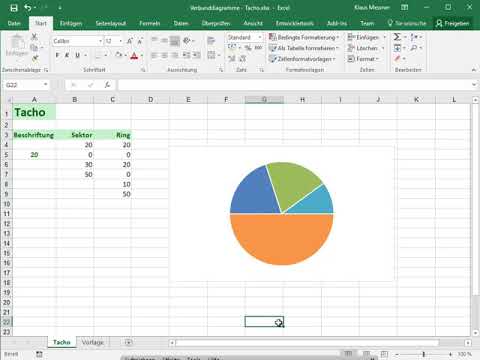Click the insert function fx icon
Screen dimensions: 480x360
click(107, 85)
